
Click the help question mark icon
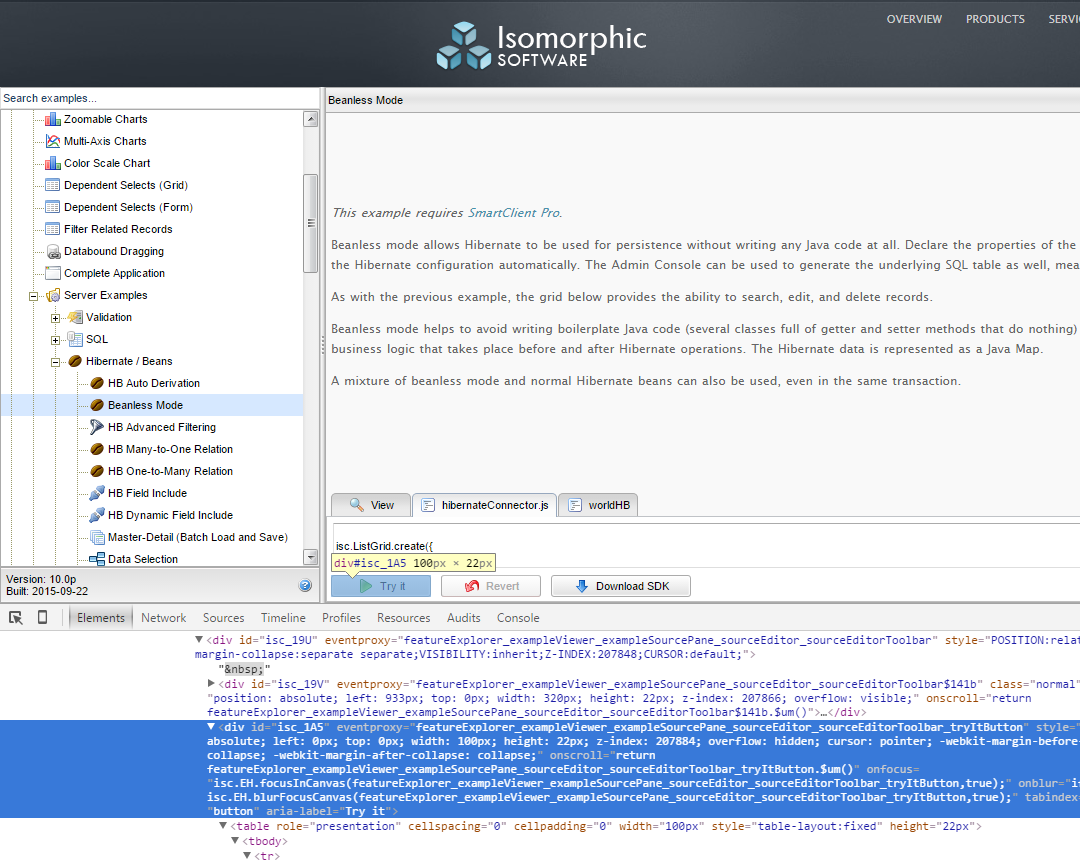click(305, 586)
